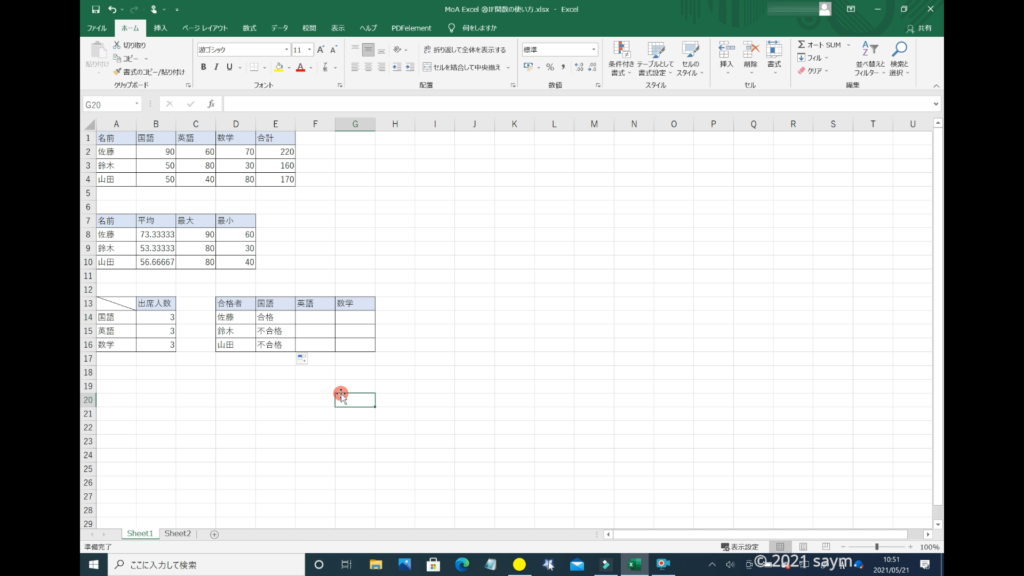1024x576 pixels.
Task: Click the zoom slider in status bar
Action: [877, 547]
